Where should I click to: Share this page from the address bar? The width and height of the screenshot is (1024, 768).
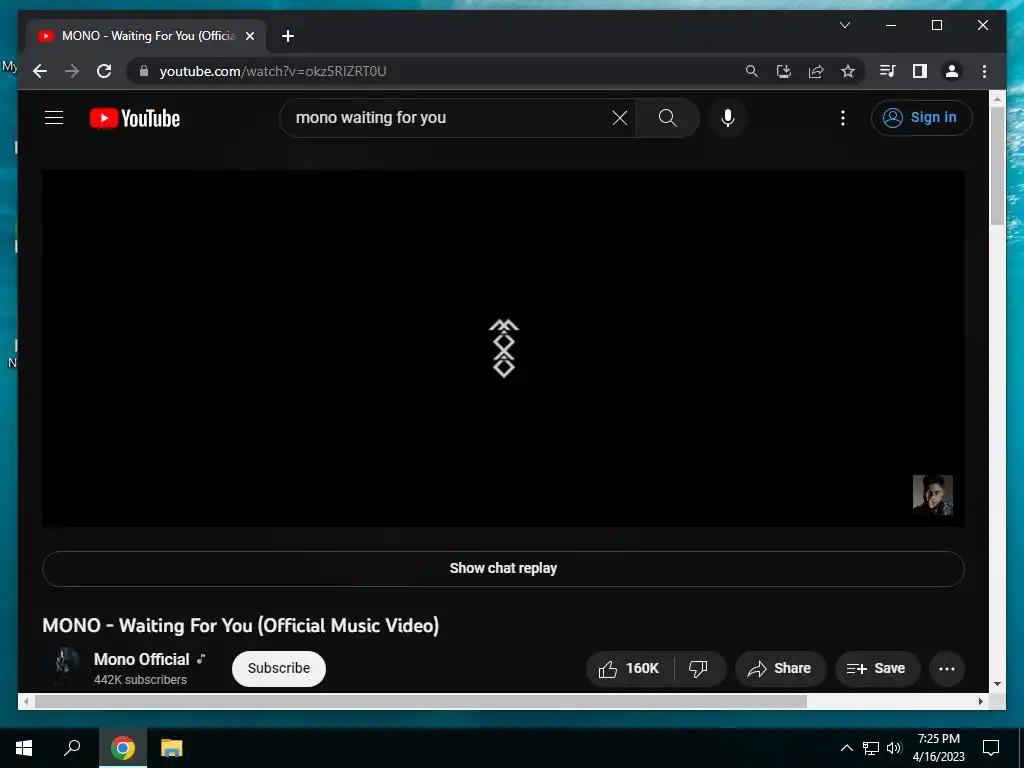(816, 71)
